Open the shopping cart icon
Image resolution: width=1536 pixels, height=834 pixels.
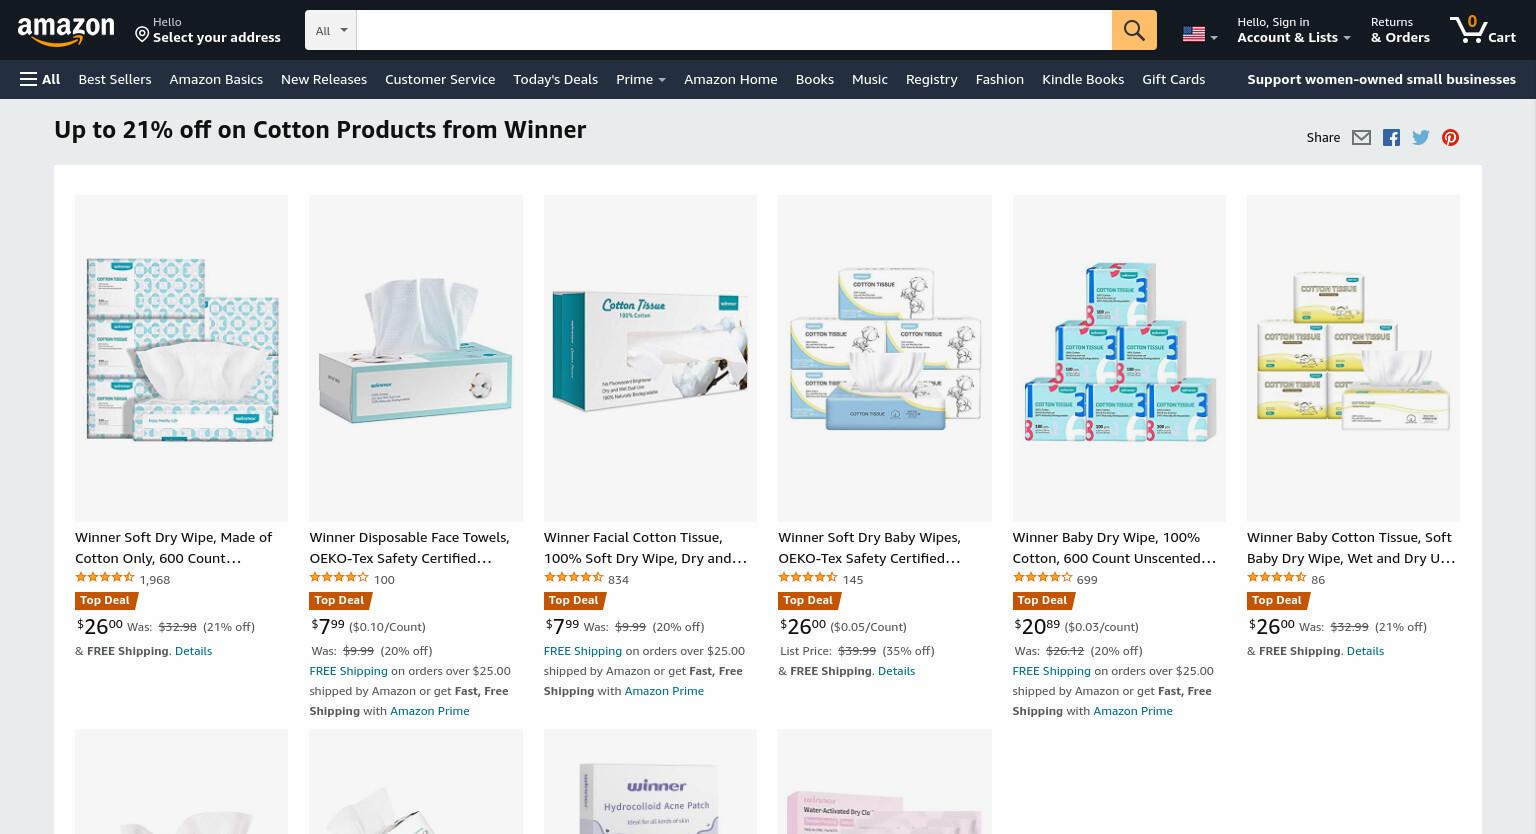click(x=1483, y=29)
